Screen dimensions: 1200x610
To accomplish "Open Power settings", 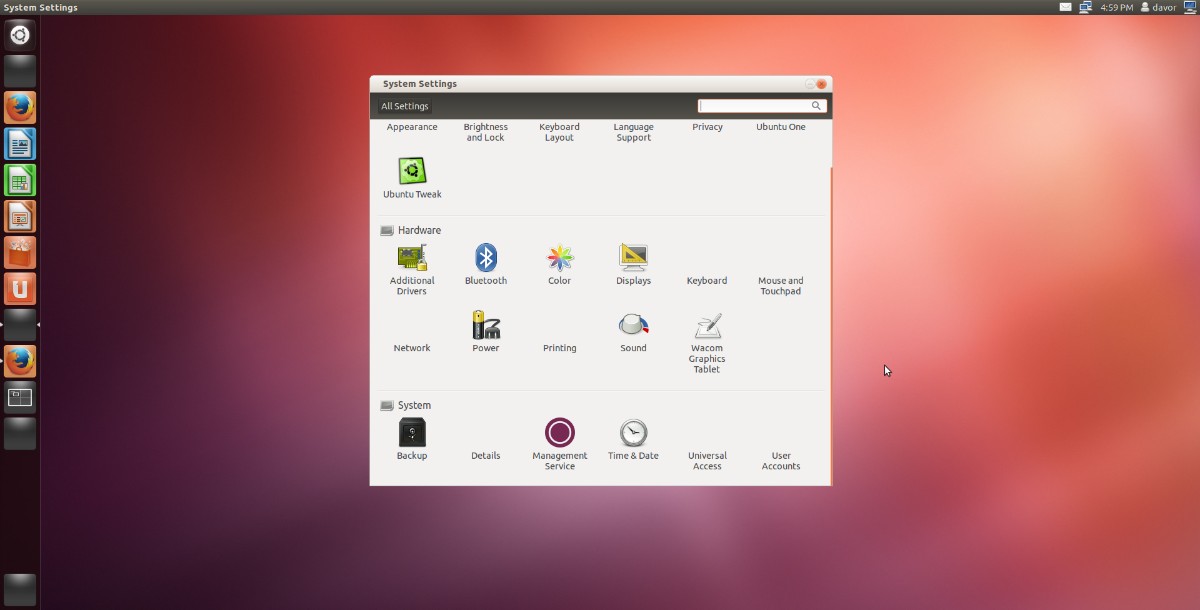I will coord(486,332).
